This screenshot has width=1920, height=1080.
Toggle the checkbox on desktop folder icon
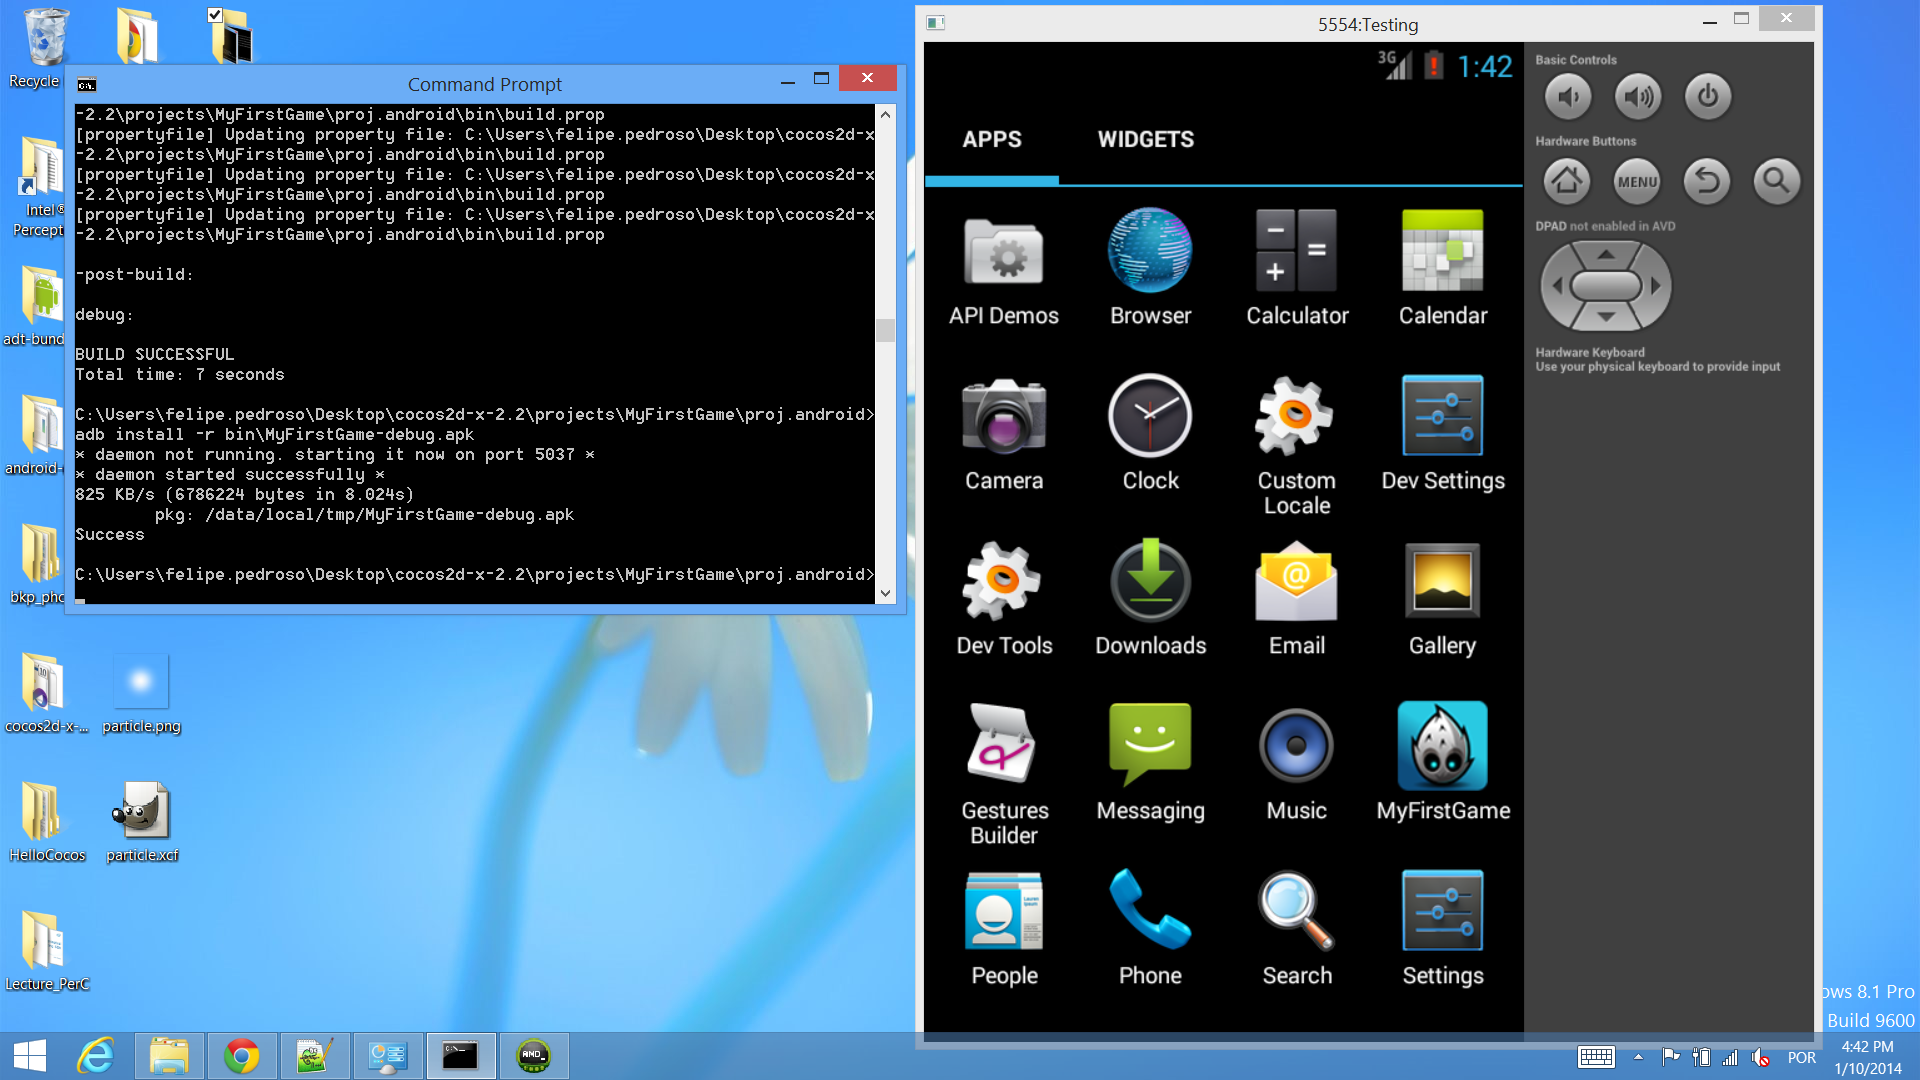[215, 15]
